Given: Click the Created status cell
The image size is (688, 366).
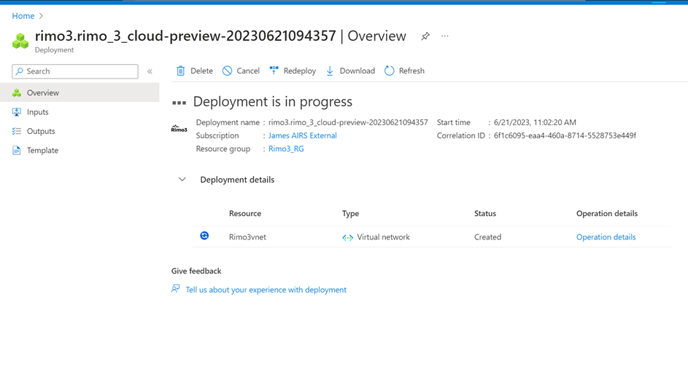Looking at the screenshot, I should coord(487,237).
